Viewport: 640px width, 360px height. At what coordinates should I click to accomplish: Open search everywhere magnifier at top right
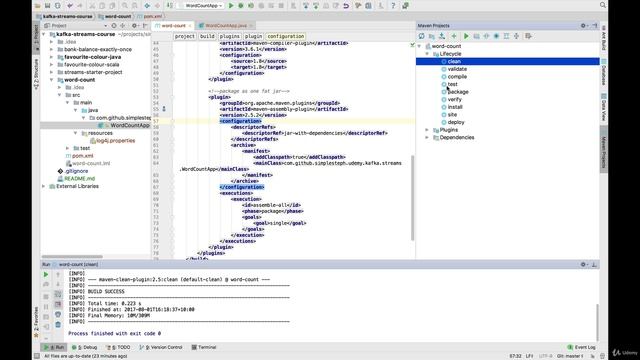point(602,5)
